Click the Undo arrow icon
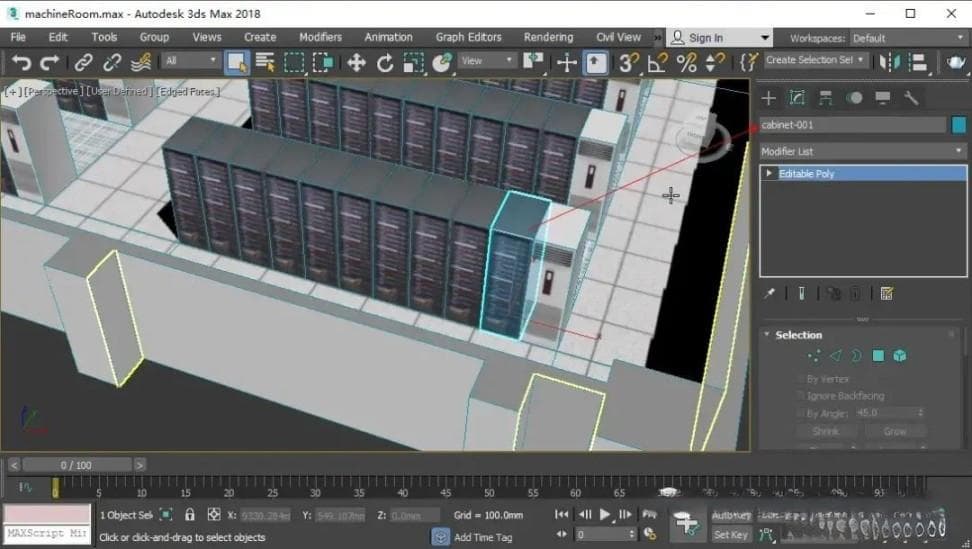 [x=21, y=63]
